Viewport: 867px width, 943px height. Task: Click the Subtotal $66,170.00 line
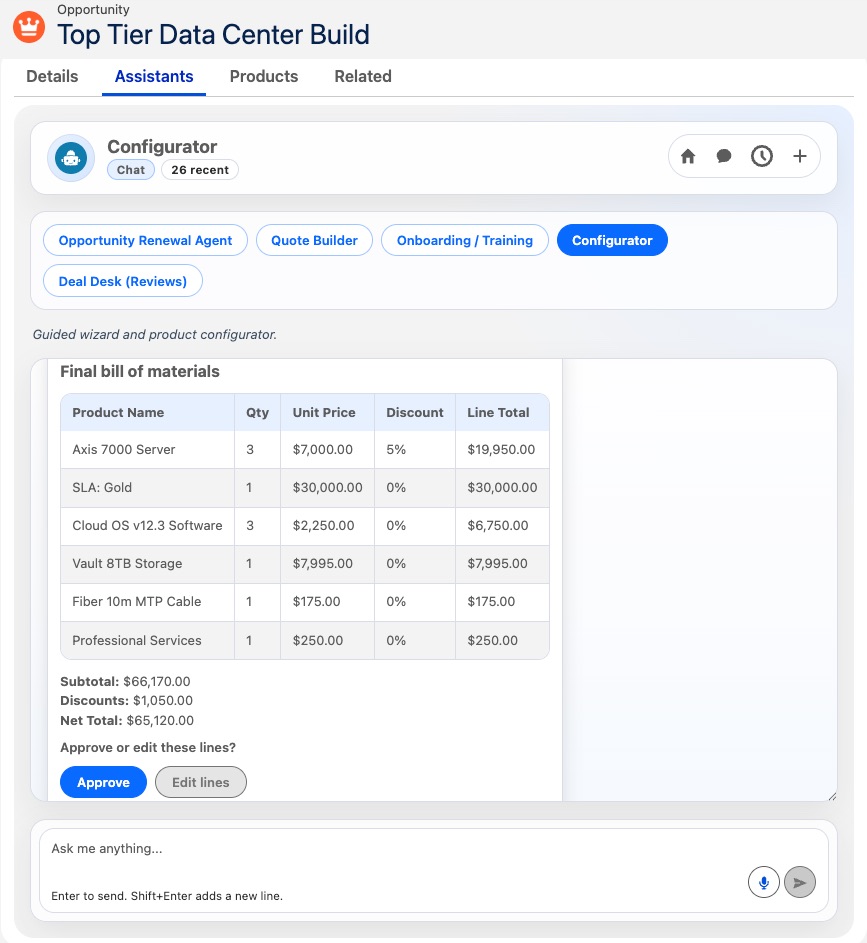pos(125,681)
